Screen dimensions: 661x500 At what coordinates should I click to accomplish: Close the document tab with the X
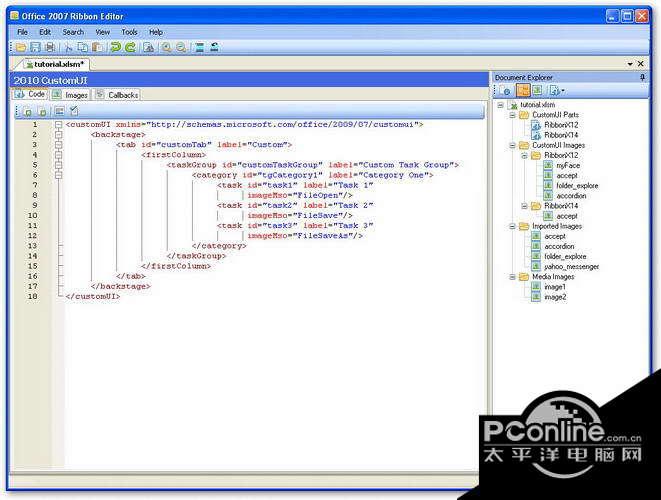[x=641, y=64]
